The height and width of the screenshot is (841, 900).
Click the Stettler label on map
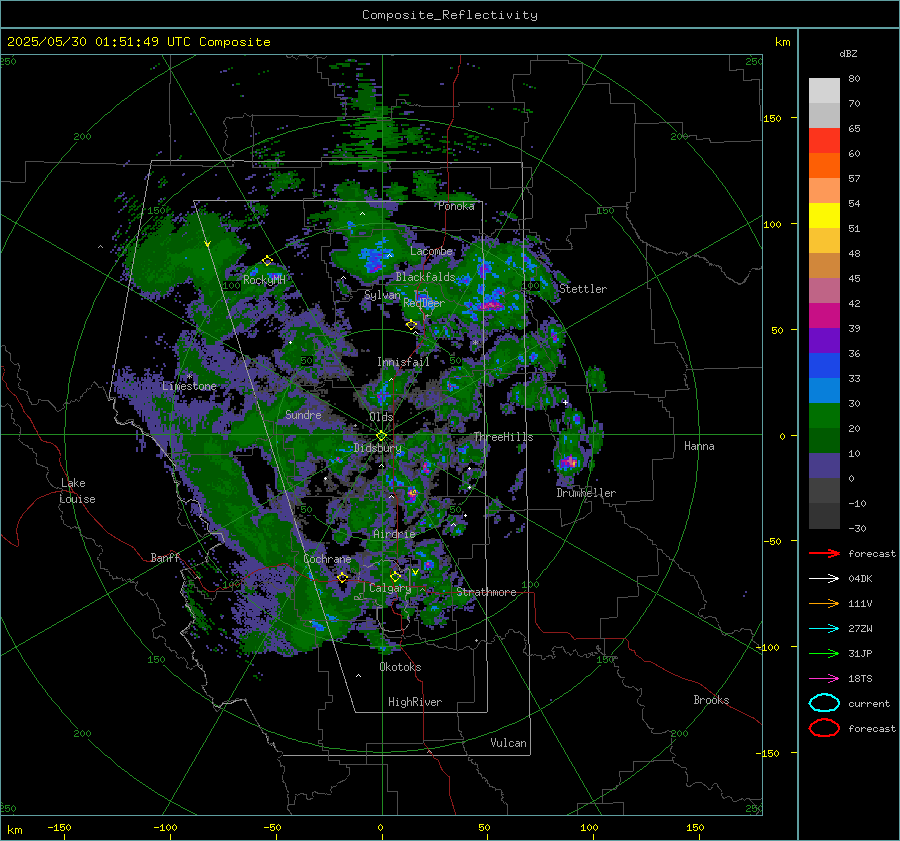[x=583, y=289]
